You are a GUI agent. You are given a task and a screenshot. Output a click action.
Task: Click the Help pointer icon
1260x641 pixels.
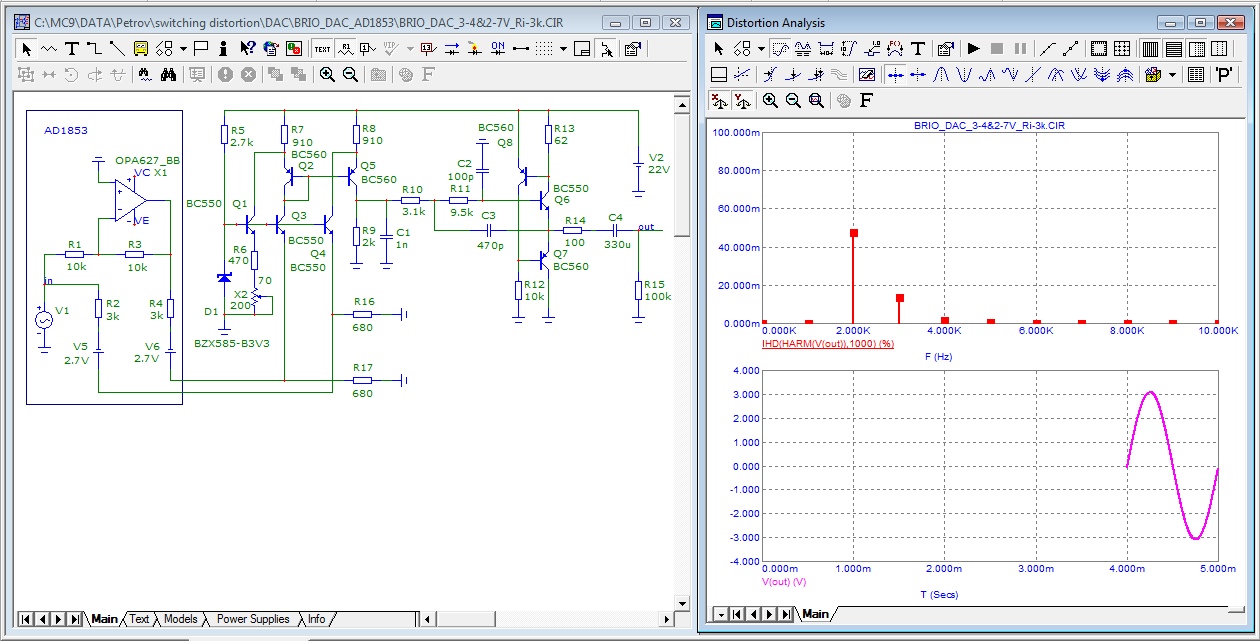pos(246,48)
